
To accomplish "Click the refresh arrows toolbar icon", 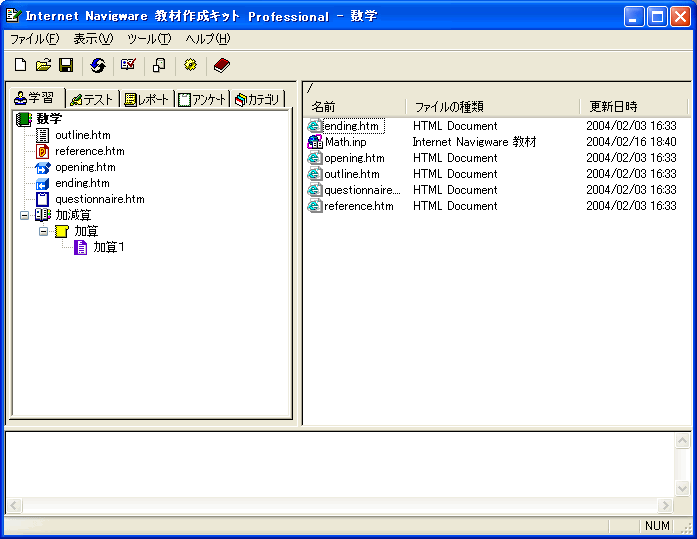I will [98, 65].
